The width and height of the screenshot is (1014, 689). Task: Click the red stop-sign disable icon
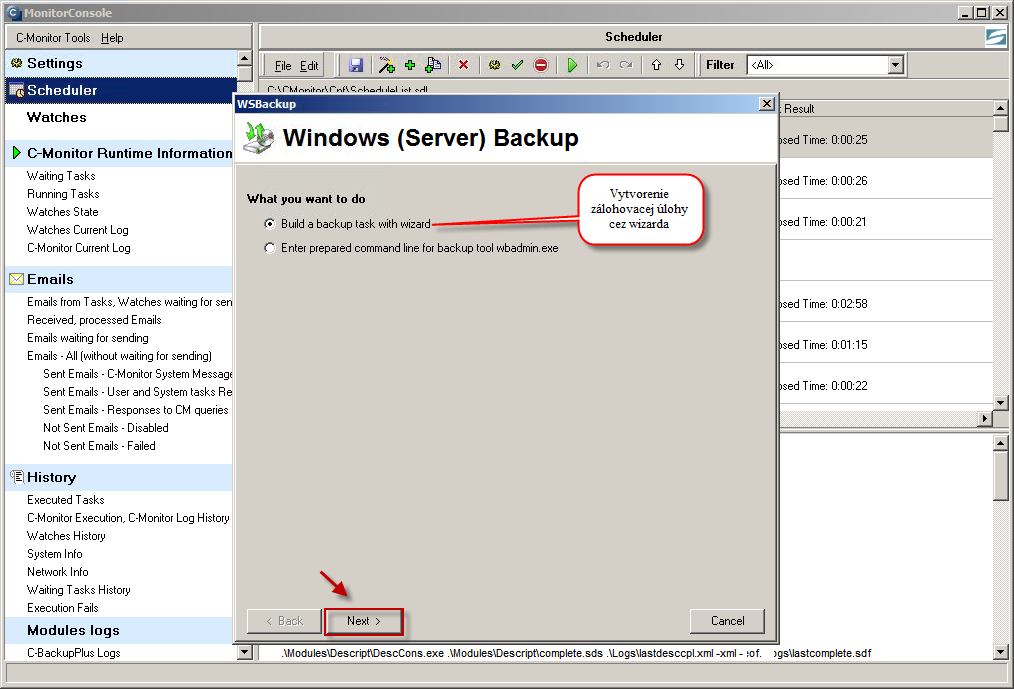pos(541,65)
